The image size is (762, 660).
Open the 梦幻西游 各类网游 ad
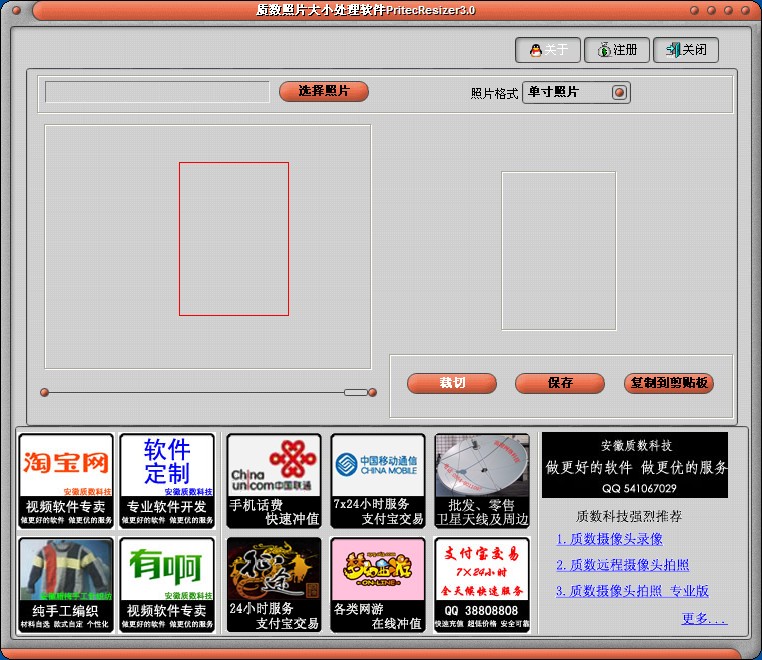coord(378,585)
